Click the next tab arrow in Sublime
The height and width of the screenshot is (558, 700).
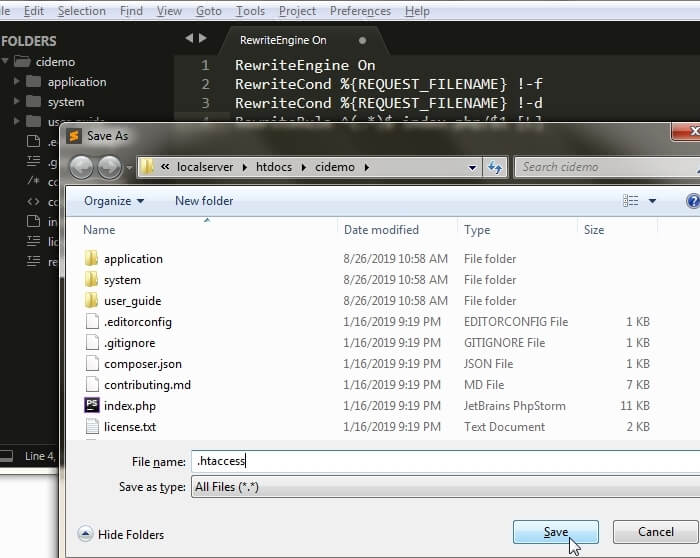[203, 38]
